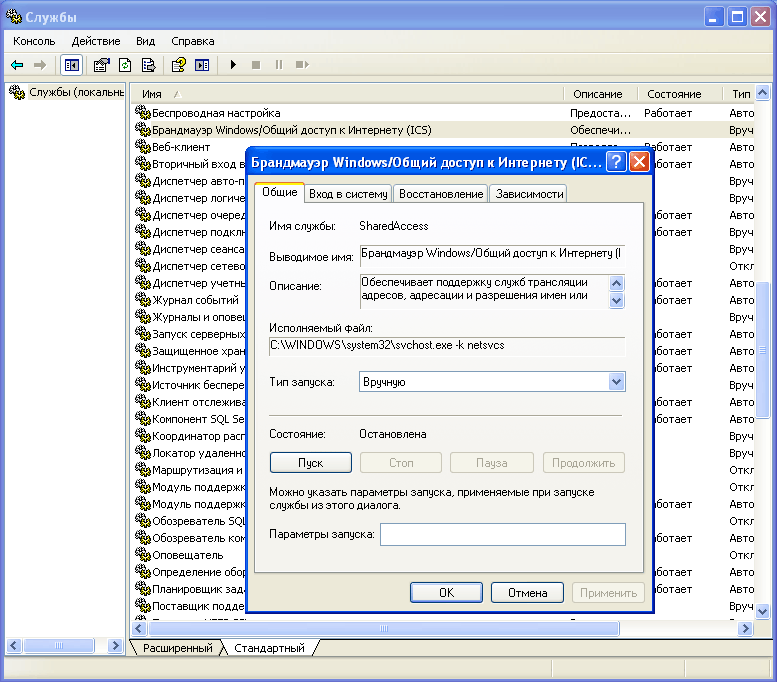Select the Беспроводная настройка service row
This screenshot has width=777, height=682.
click(444, 113)
